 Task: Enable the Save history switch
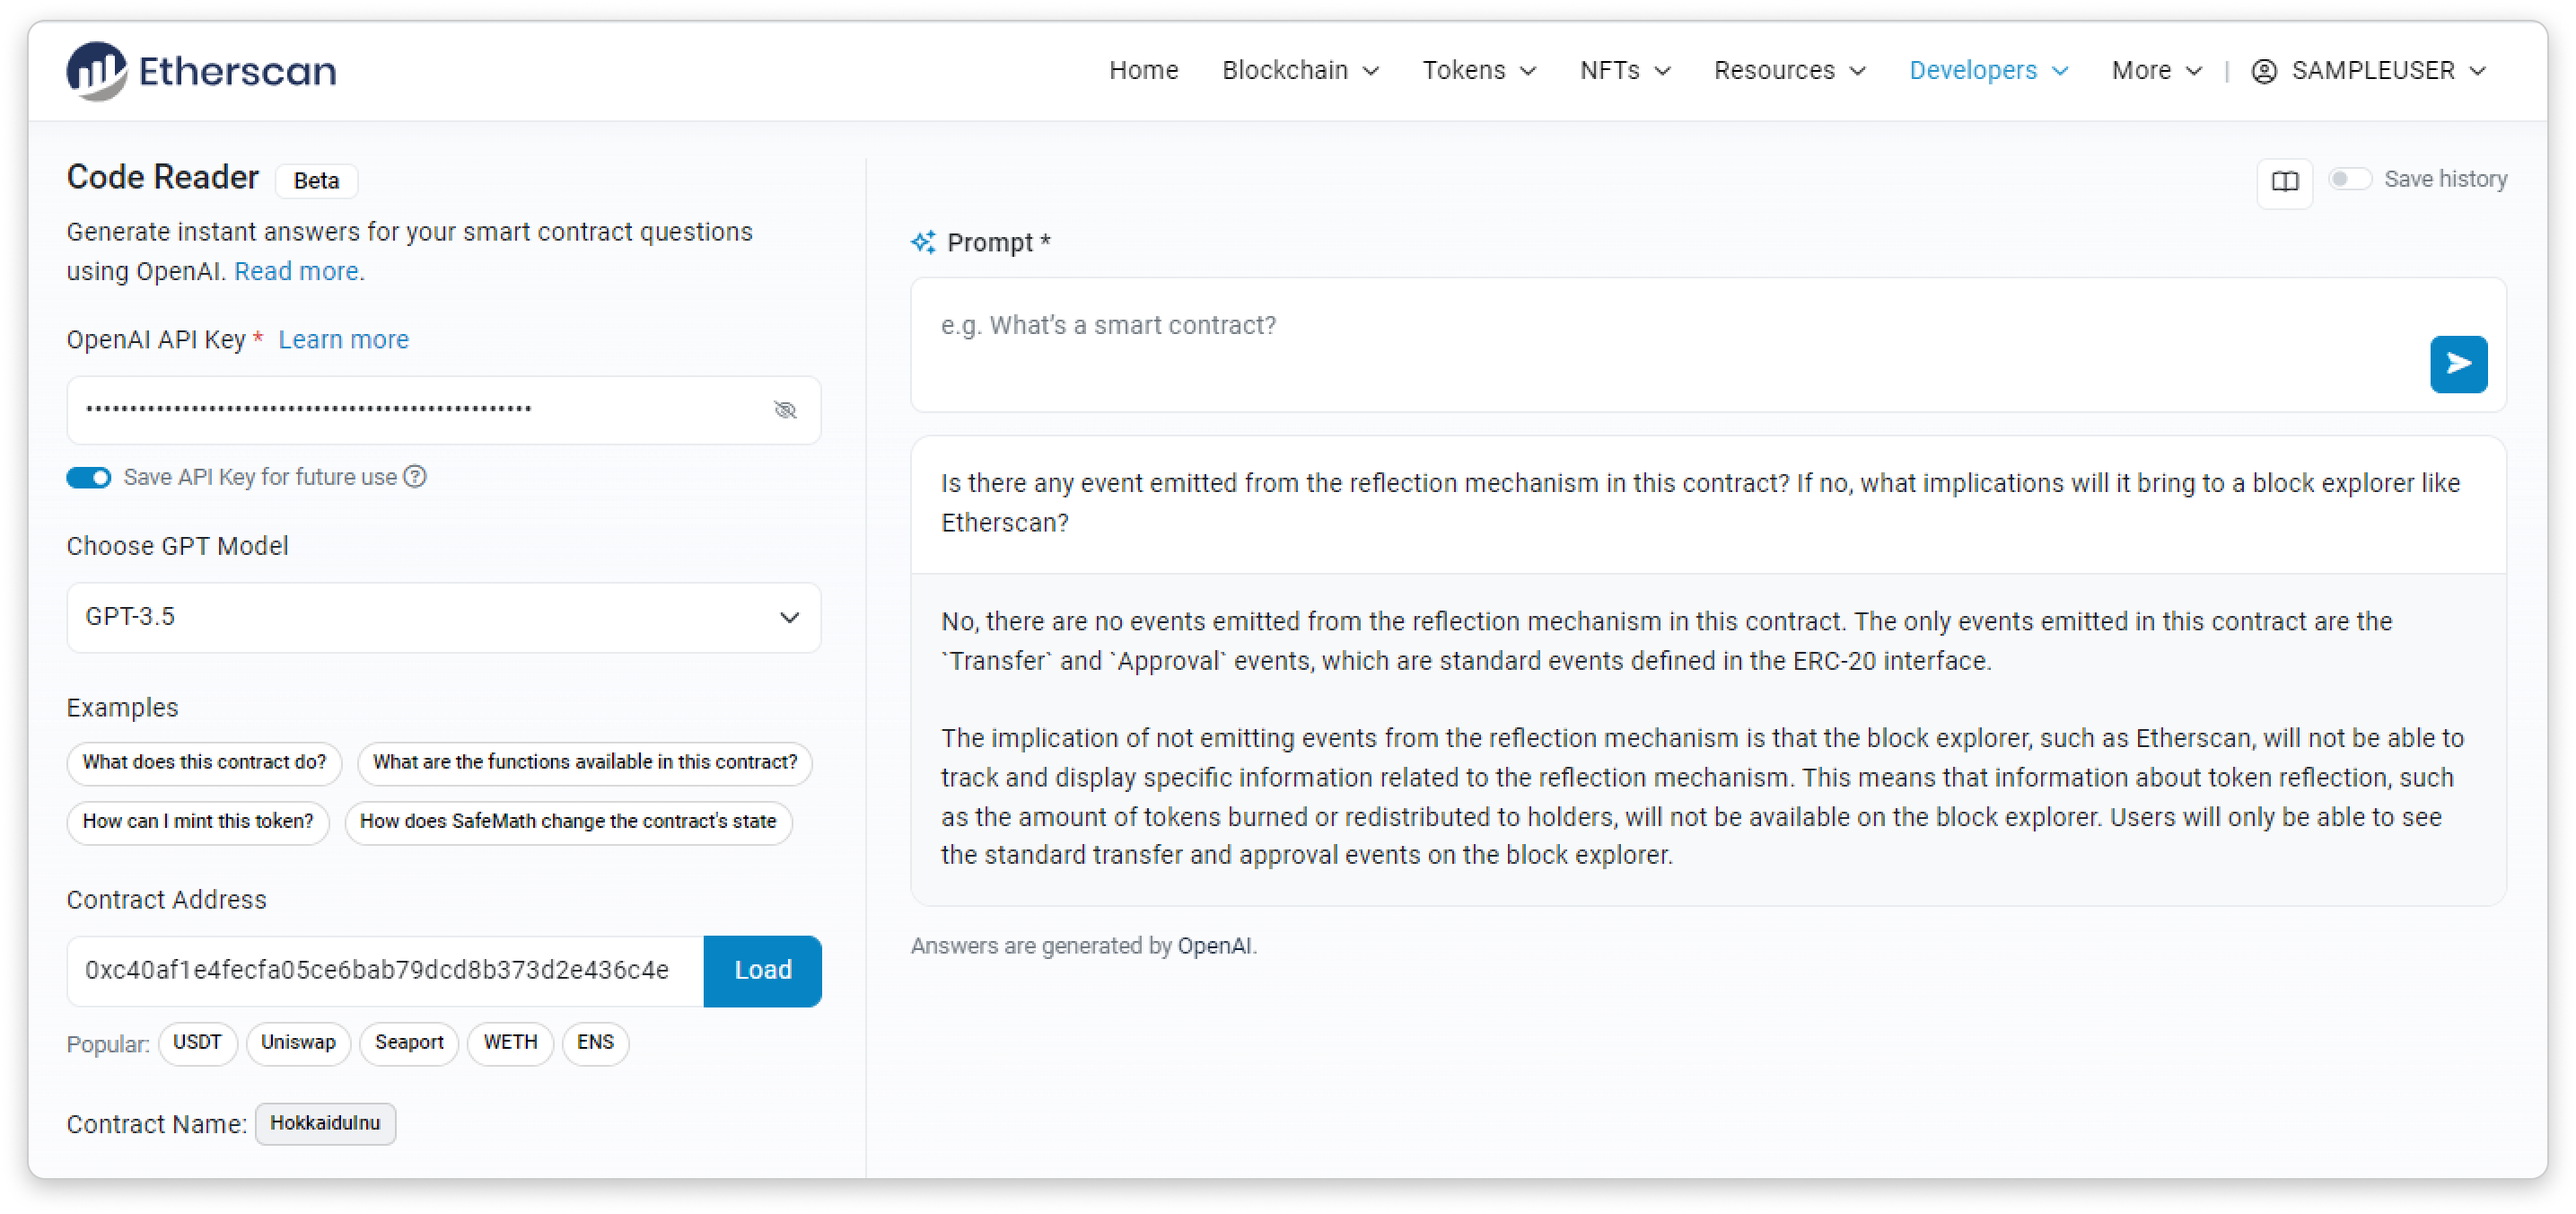click(2348, 179)
